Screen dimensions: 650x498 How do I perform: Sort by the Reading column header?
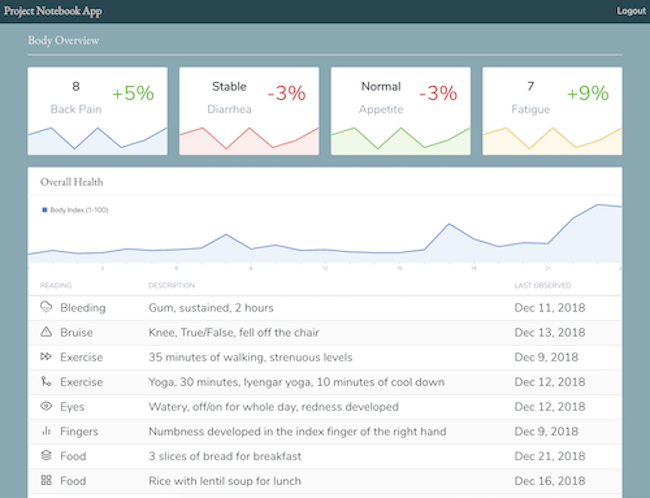point(56,285)
